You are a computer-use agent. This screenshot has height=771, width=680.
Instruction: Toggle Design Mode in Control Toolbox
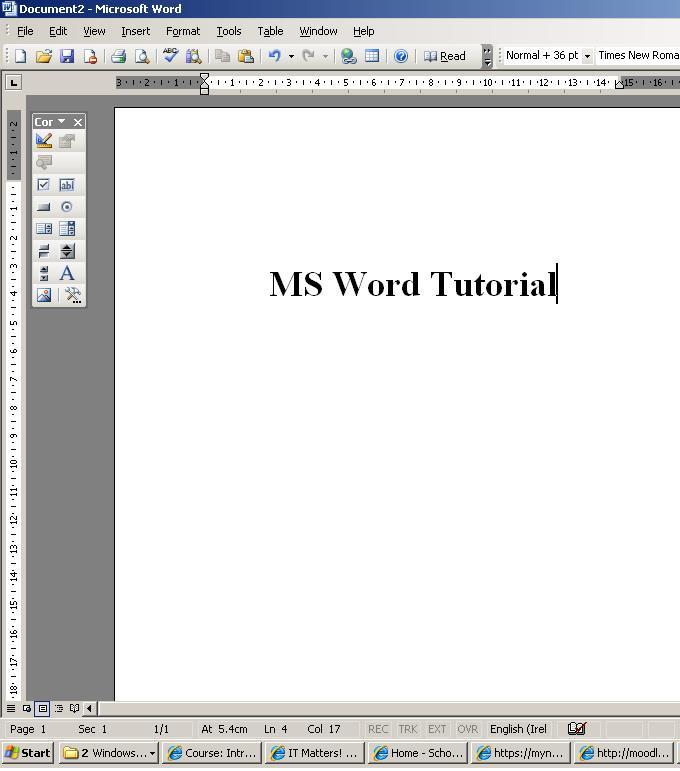[x=44, y=141]
